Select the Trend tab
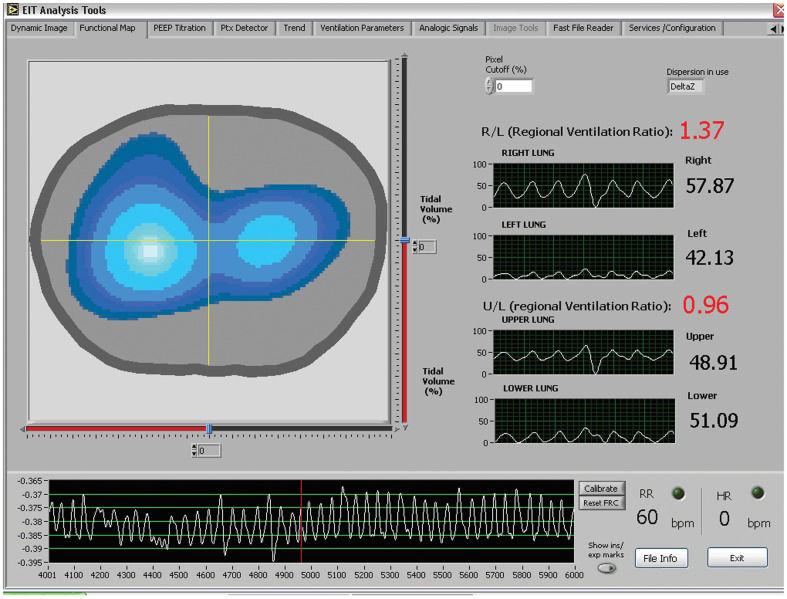Image resolution: width=787 pixels, height=599 pixels. (294, 28)
